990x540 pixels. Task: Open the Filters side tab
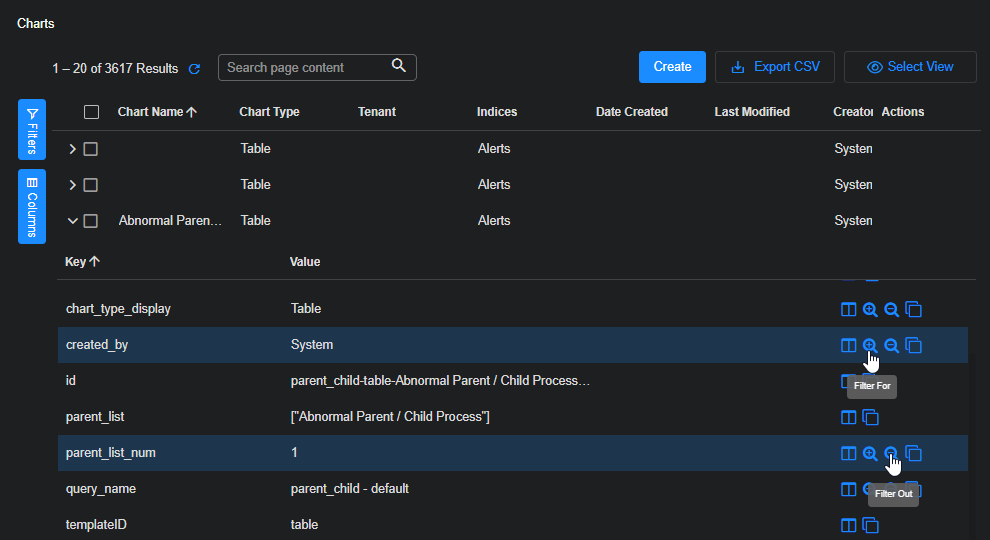32,130
